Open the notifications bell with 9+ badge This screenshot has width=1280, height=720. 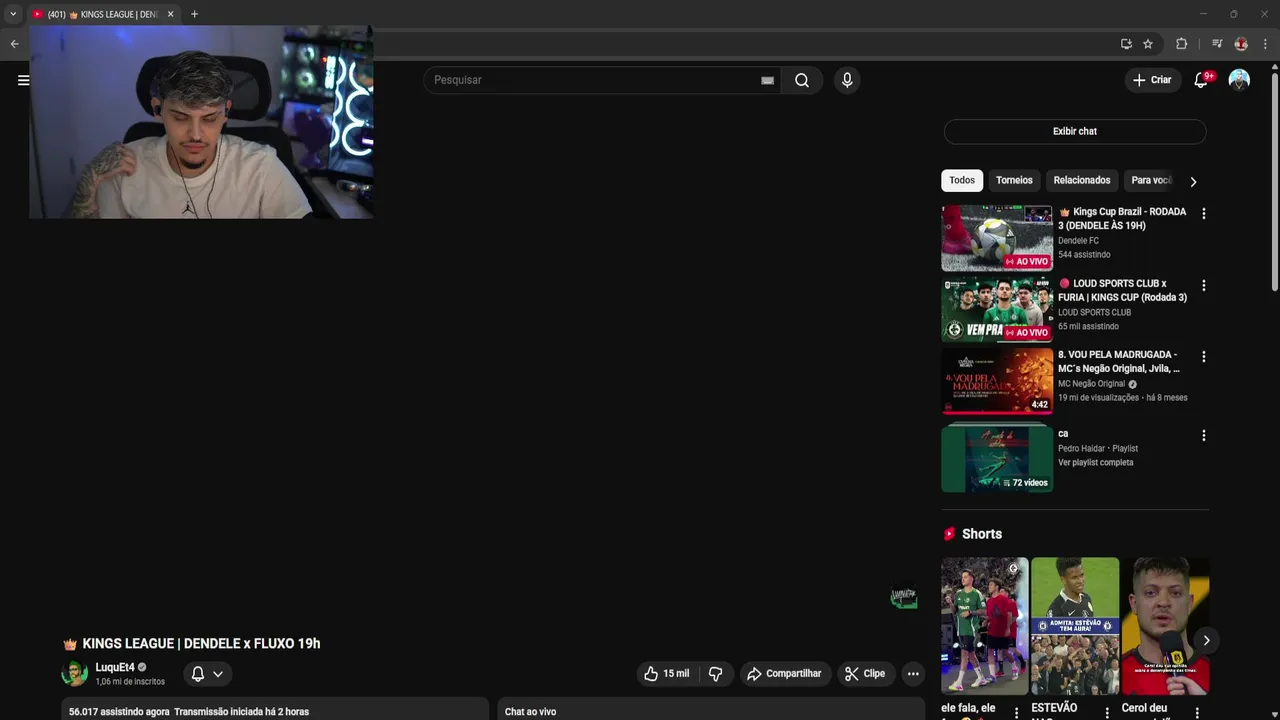tap(1202, 80)
